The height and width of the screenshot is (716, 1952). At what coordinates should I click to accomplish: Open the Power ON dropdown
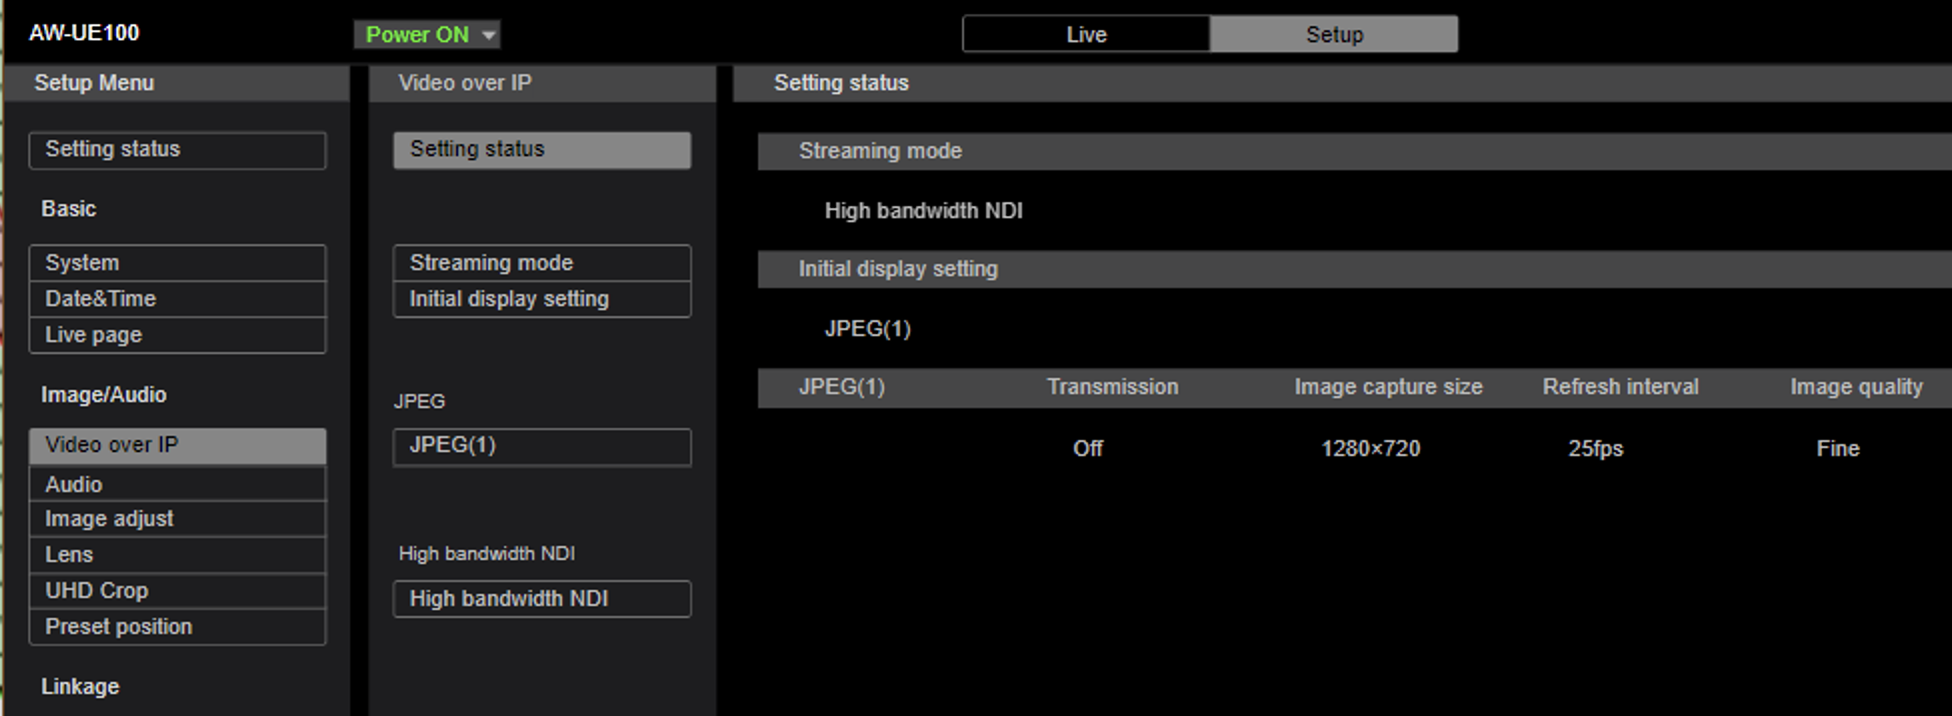(x=427, y=35)
